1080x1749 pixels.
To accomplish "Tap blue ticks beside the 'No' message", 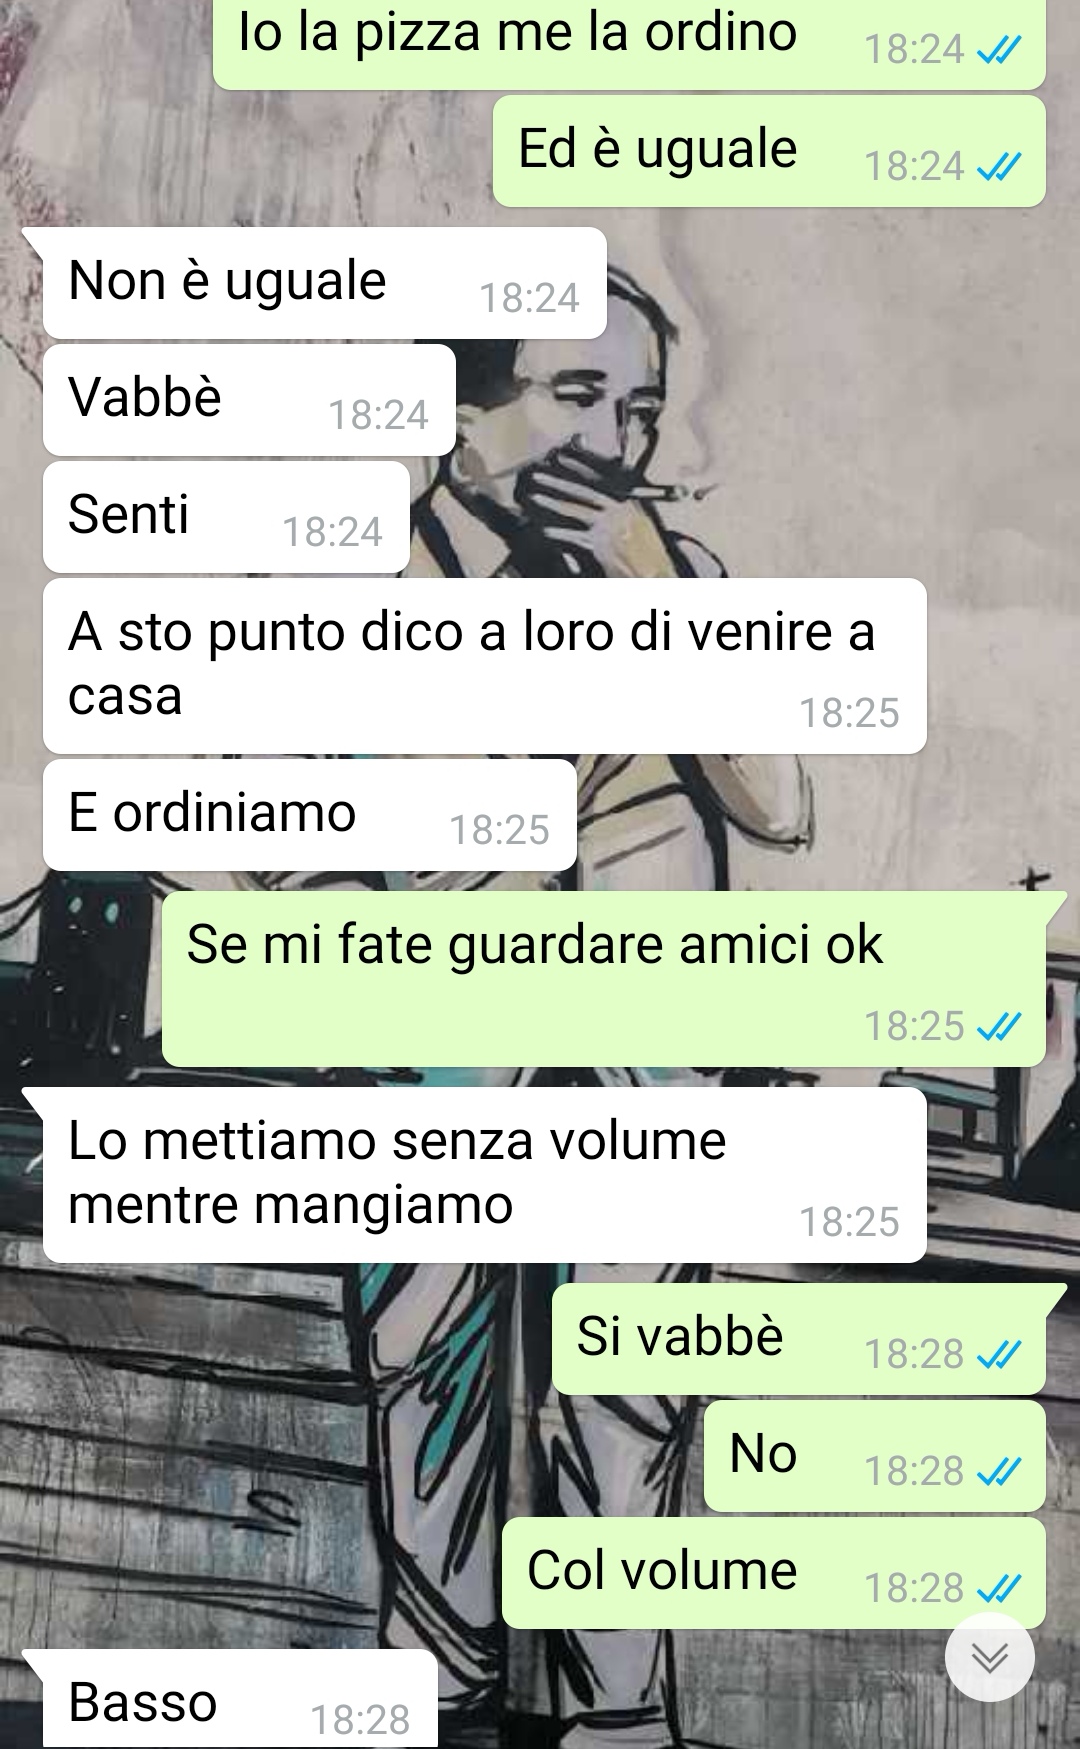I will (x=999, y=1471).
